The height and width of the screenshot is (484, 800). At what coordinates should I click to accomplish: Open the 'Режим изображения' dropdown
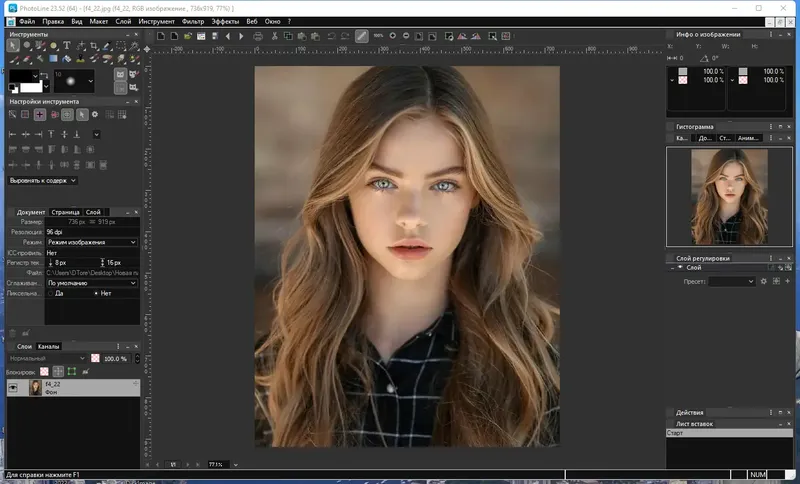tap(92, 242)
